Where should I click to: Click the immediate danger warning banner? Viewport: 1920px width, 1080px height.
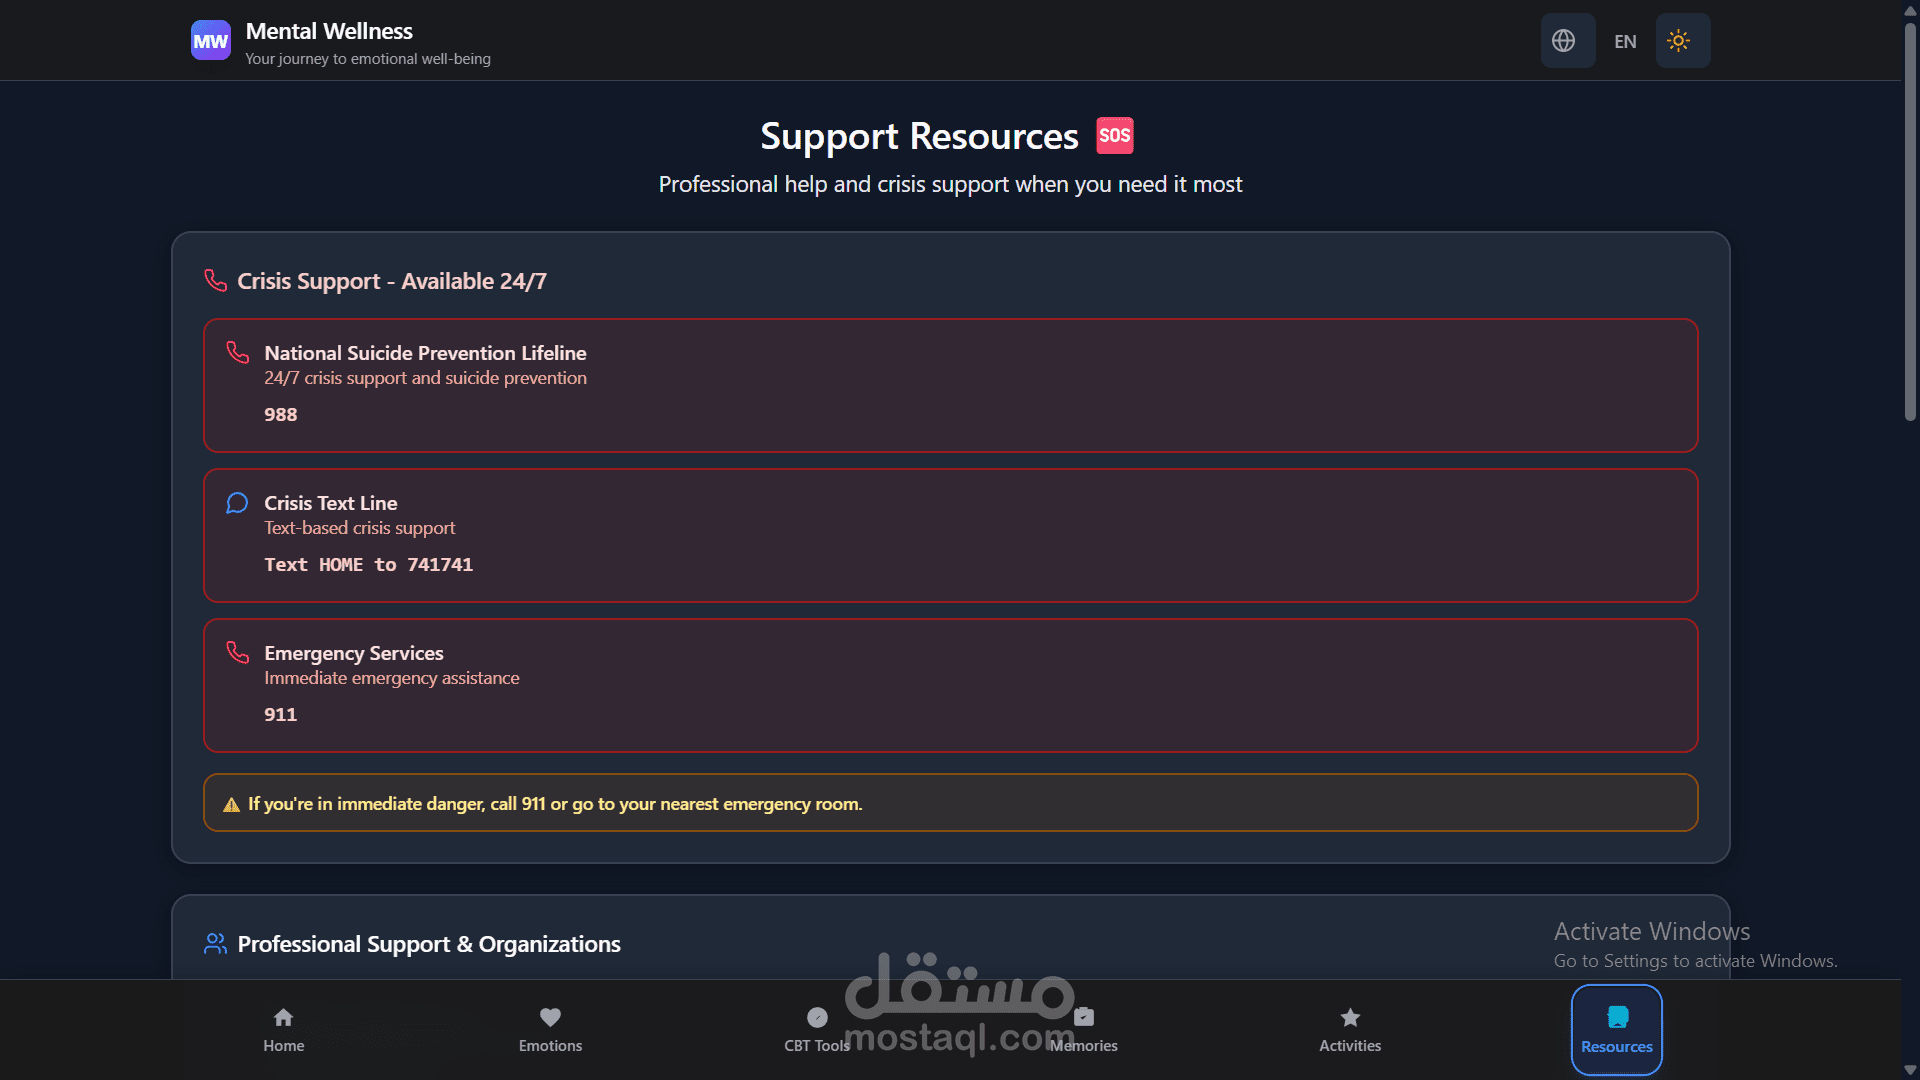951,803
